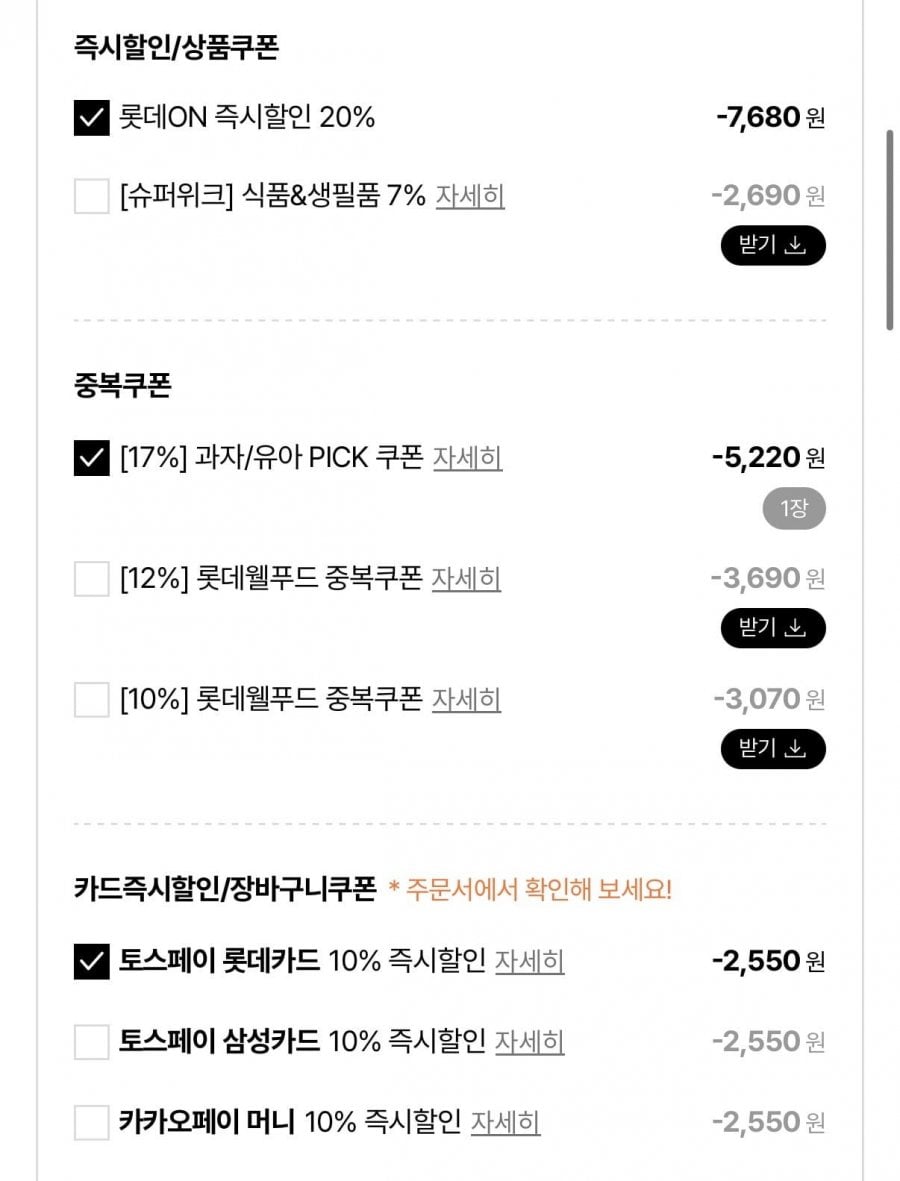Select the [10%] 롯데웰푸드 중복쿠폰 checkbox
The image size is (900, 1181).
(x=91, y=698)
